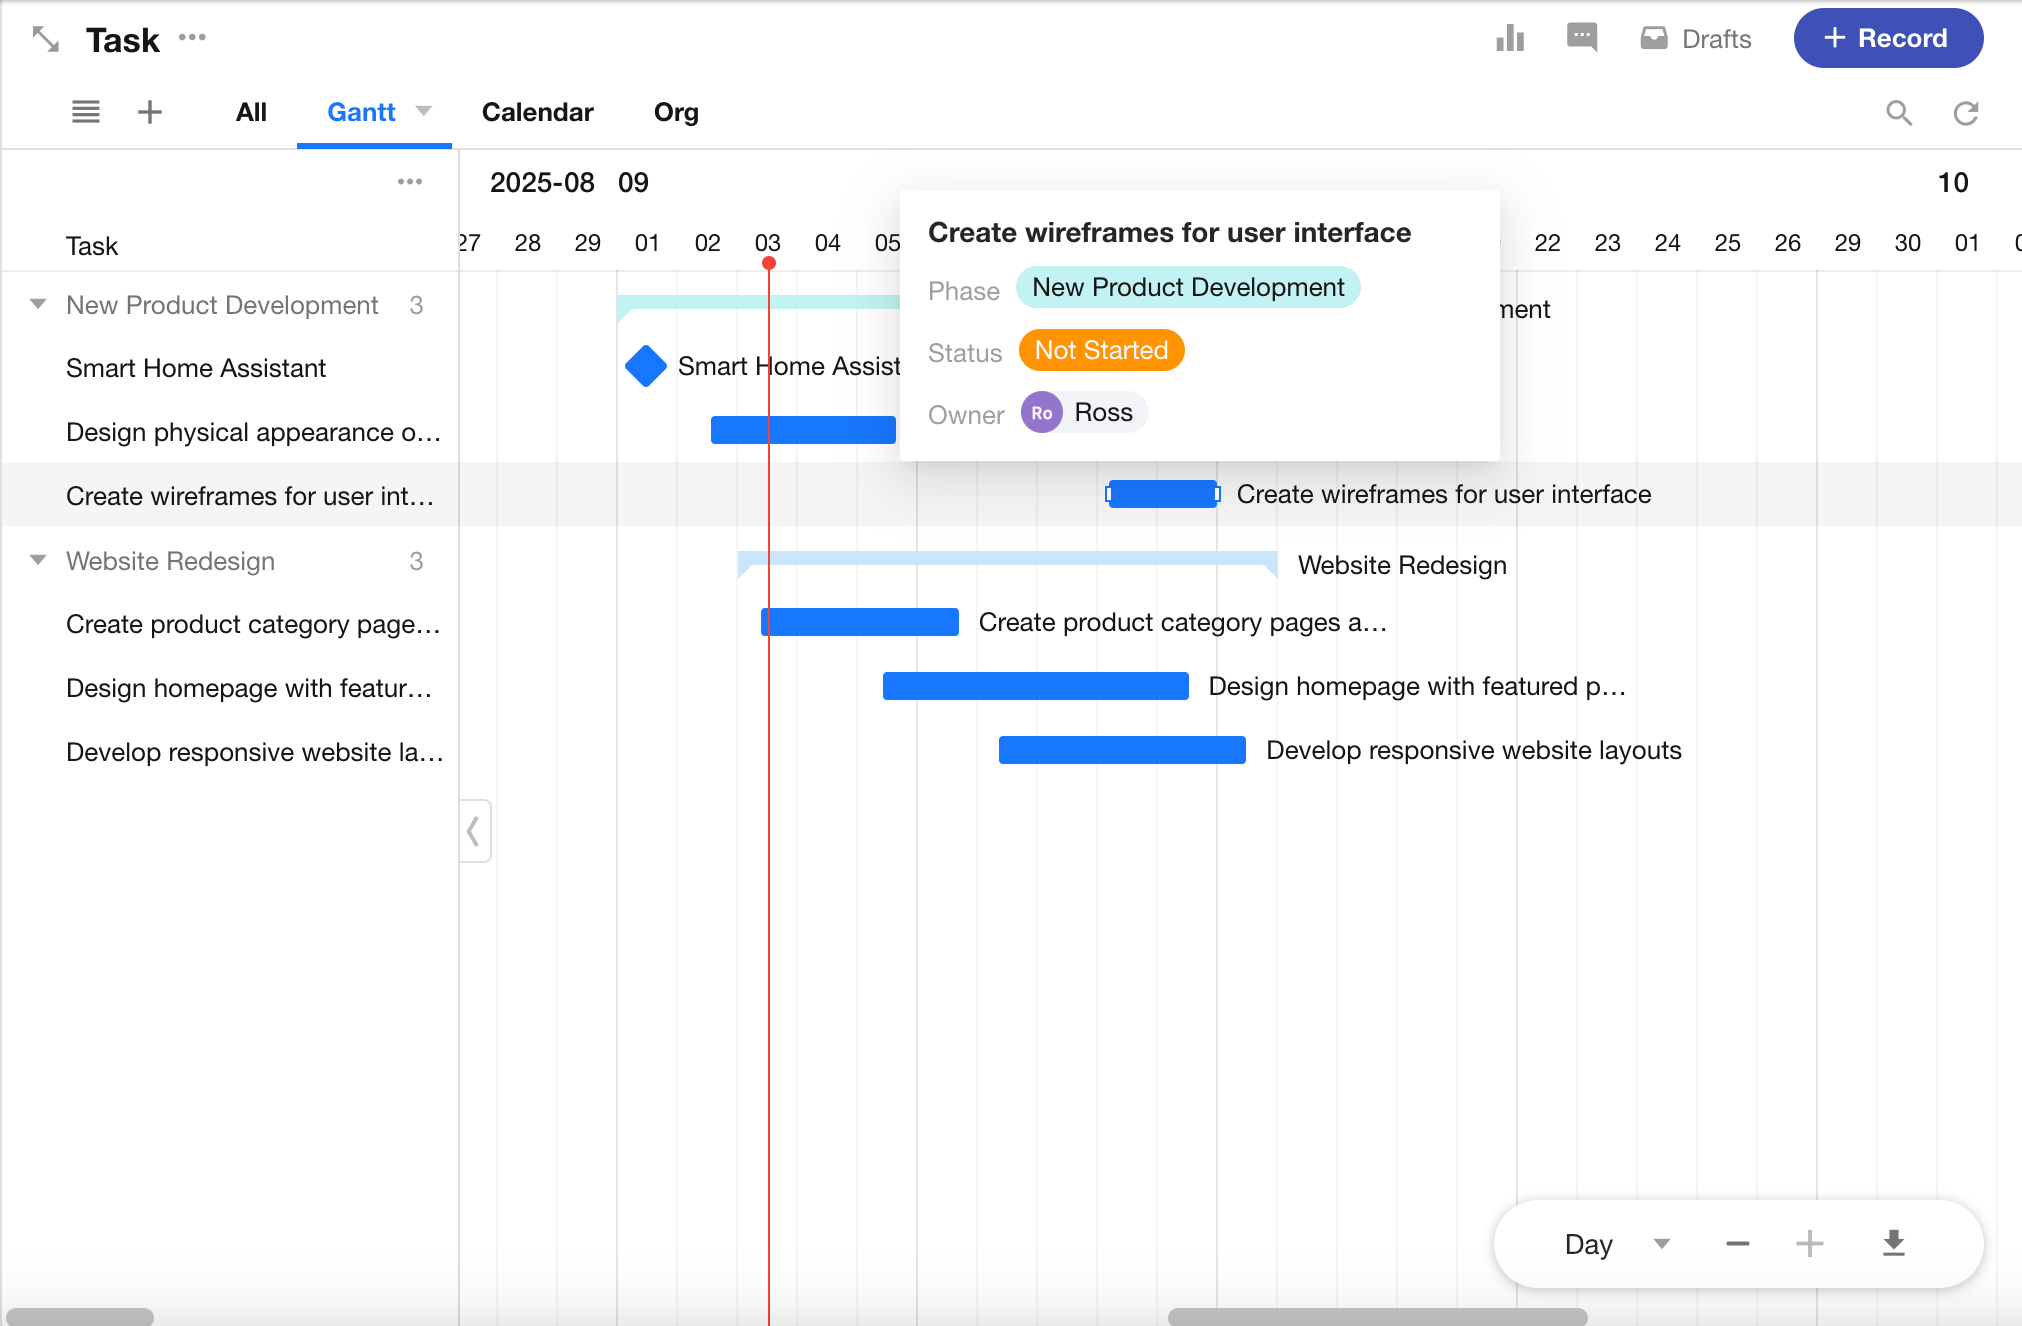Screen dimensions: 2022x1326
Task: Click the search magnifier icon
Action: pos(1898,113)
